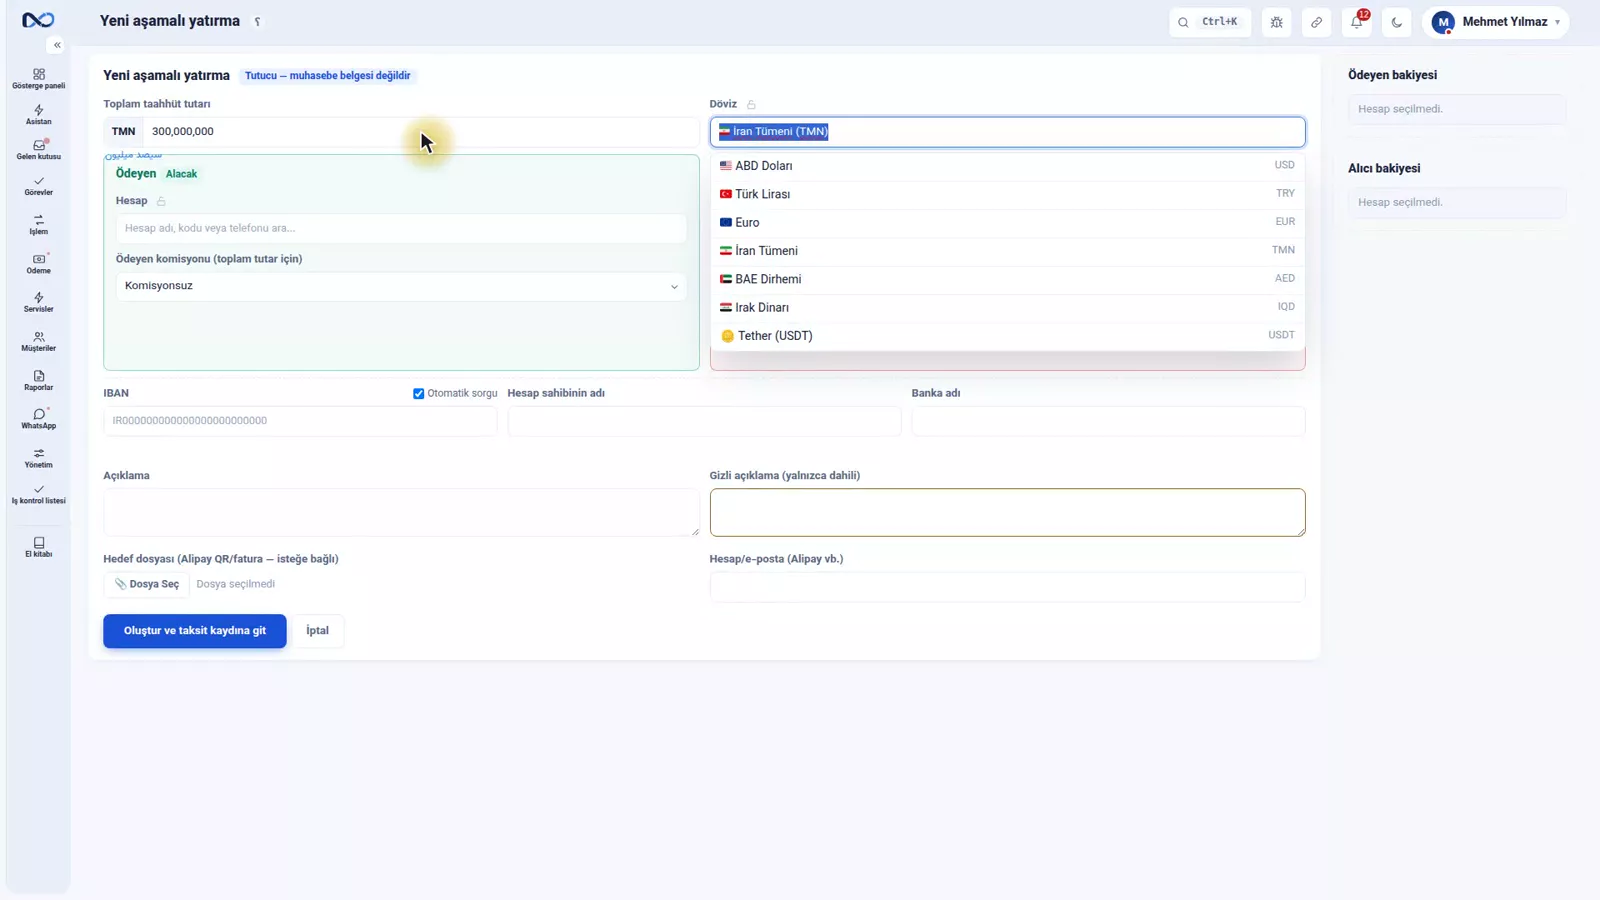
Task: Open El kitabı in sidebar
Action: (x=38, y=547)
